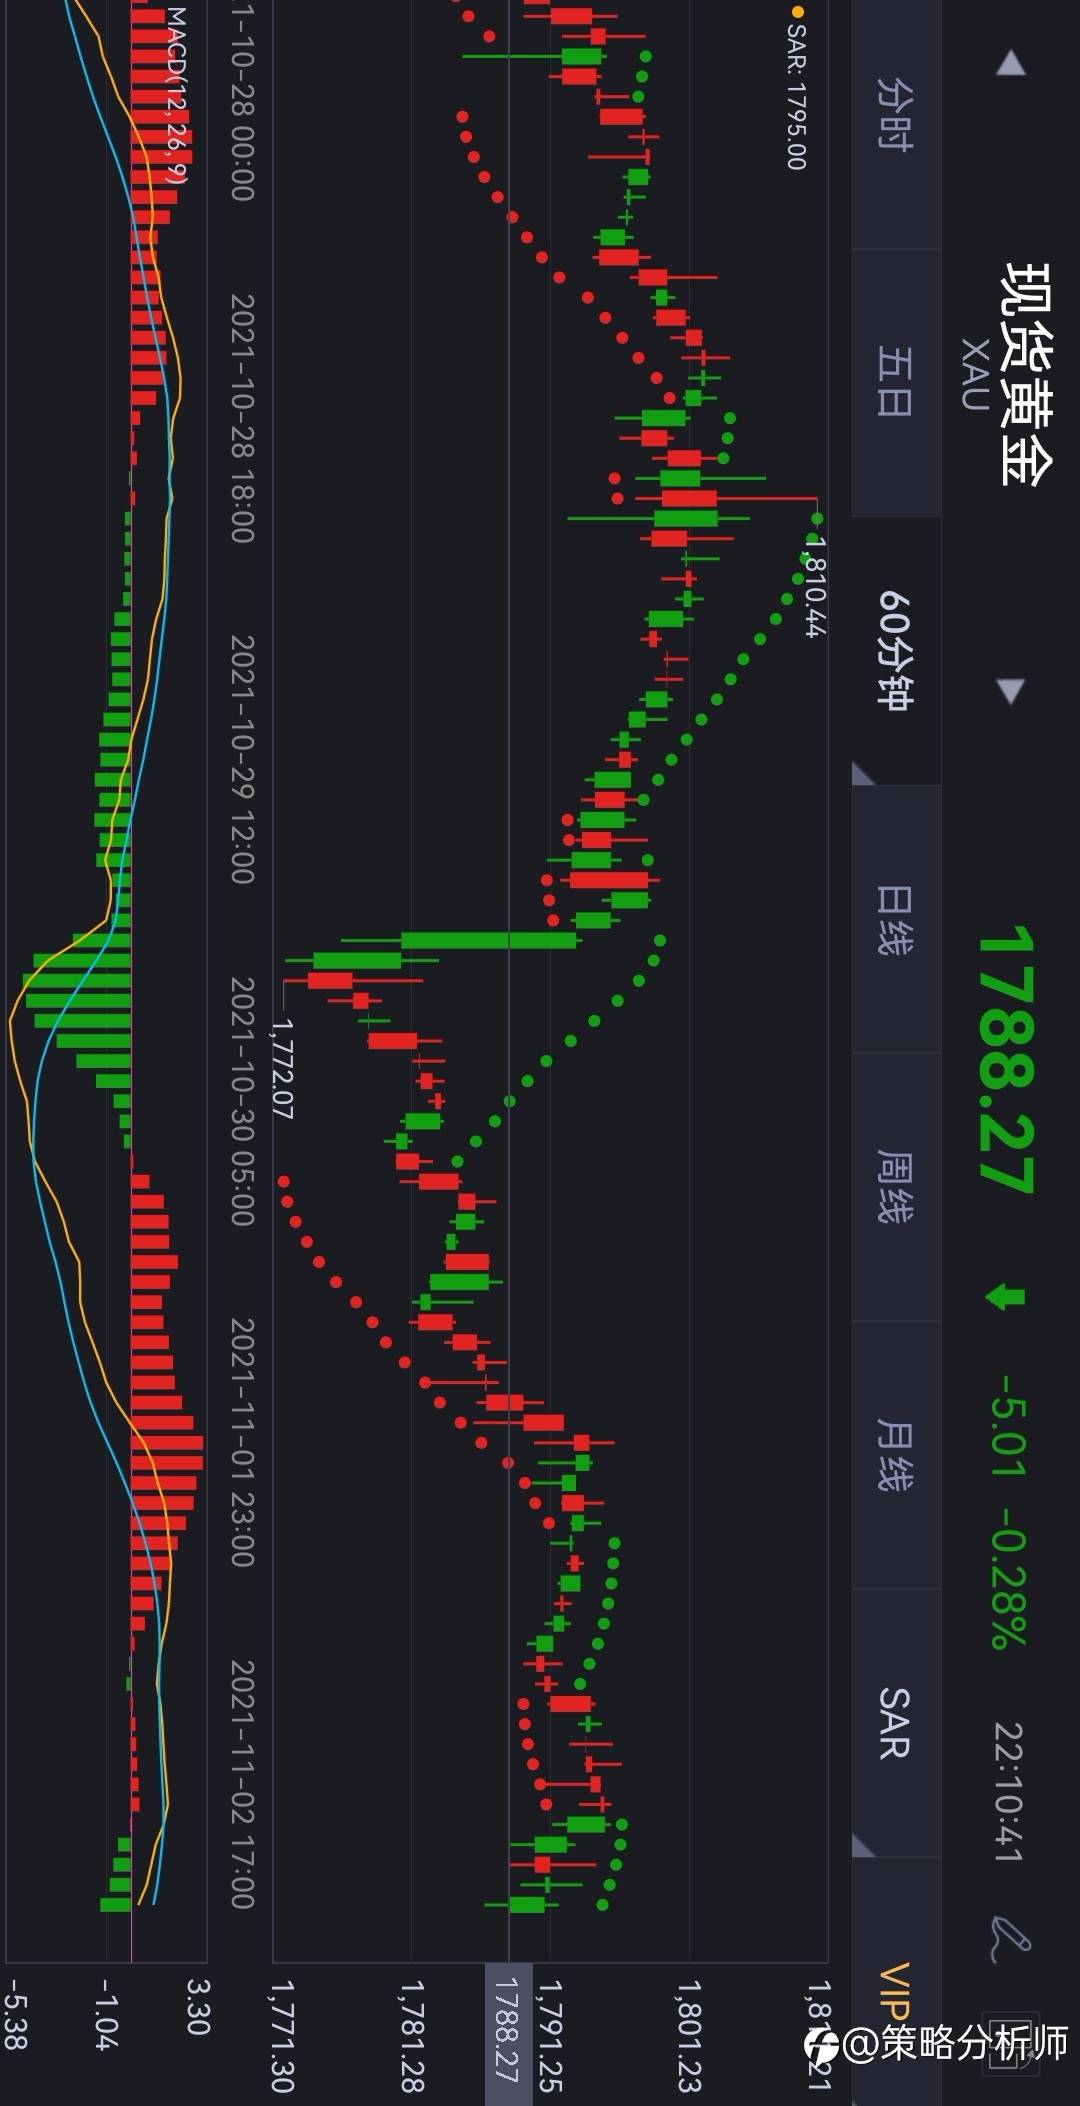
Task: Click the current price 1788.27
Action: pyautogui.click(x=1005, y=1060)
